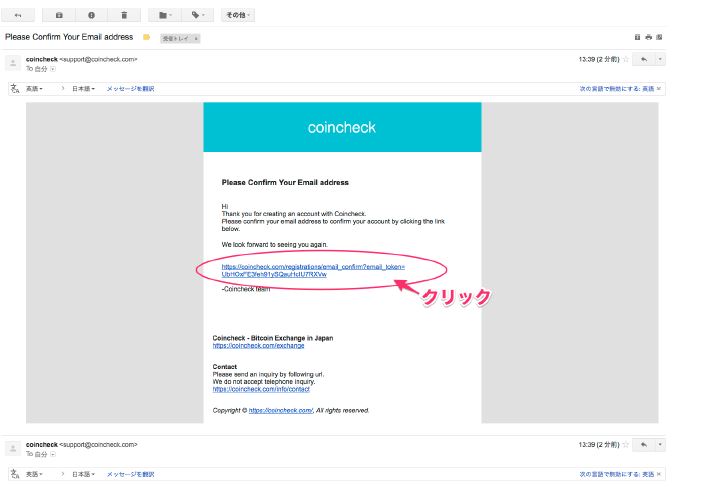This screenshot has width=709, height=487.
Task: Open more options arrow beside first message reply
Action: (660, 59)
